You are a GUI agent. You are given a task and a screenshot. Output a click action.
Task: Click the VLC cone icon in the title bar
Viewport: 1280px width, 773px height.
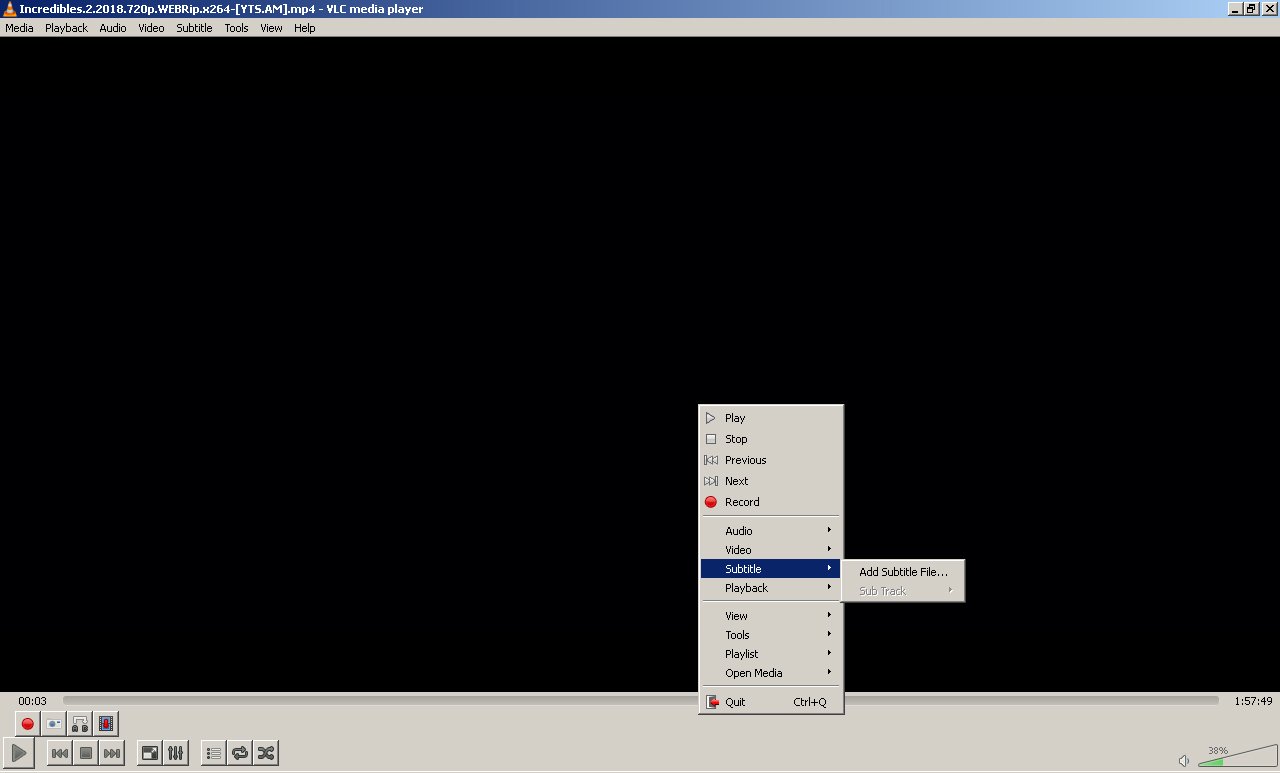coord(9,9)
